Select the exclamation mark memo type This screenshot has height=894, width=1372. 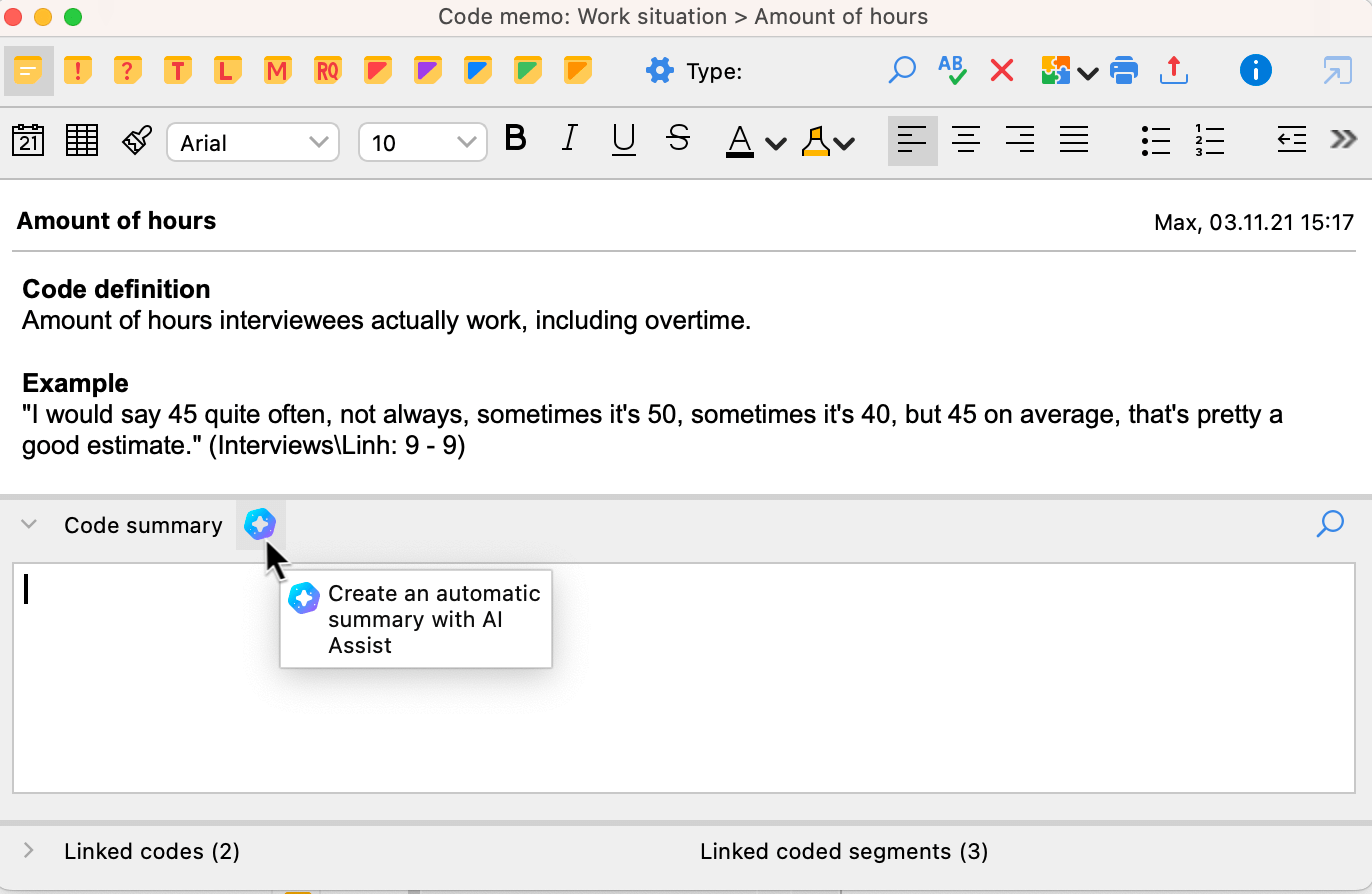[x=78, y=71]
